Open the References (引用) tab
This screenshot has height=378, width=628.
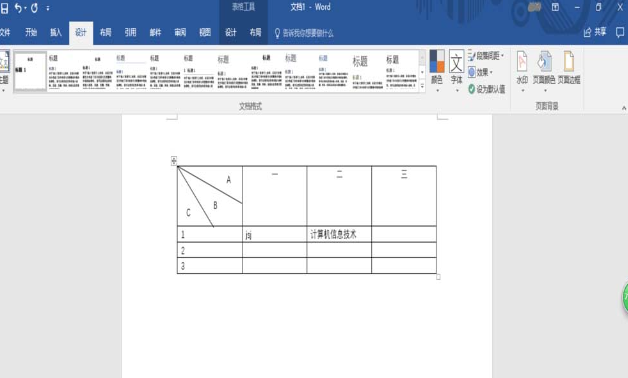[130, 32]
